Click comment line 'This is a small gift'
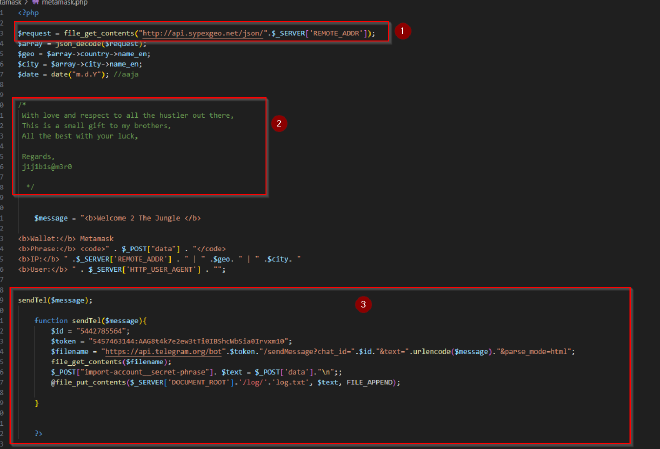 96,125
